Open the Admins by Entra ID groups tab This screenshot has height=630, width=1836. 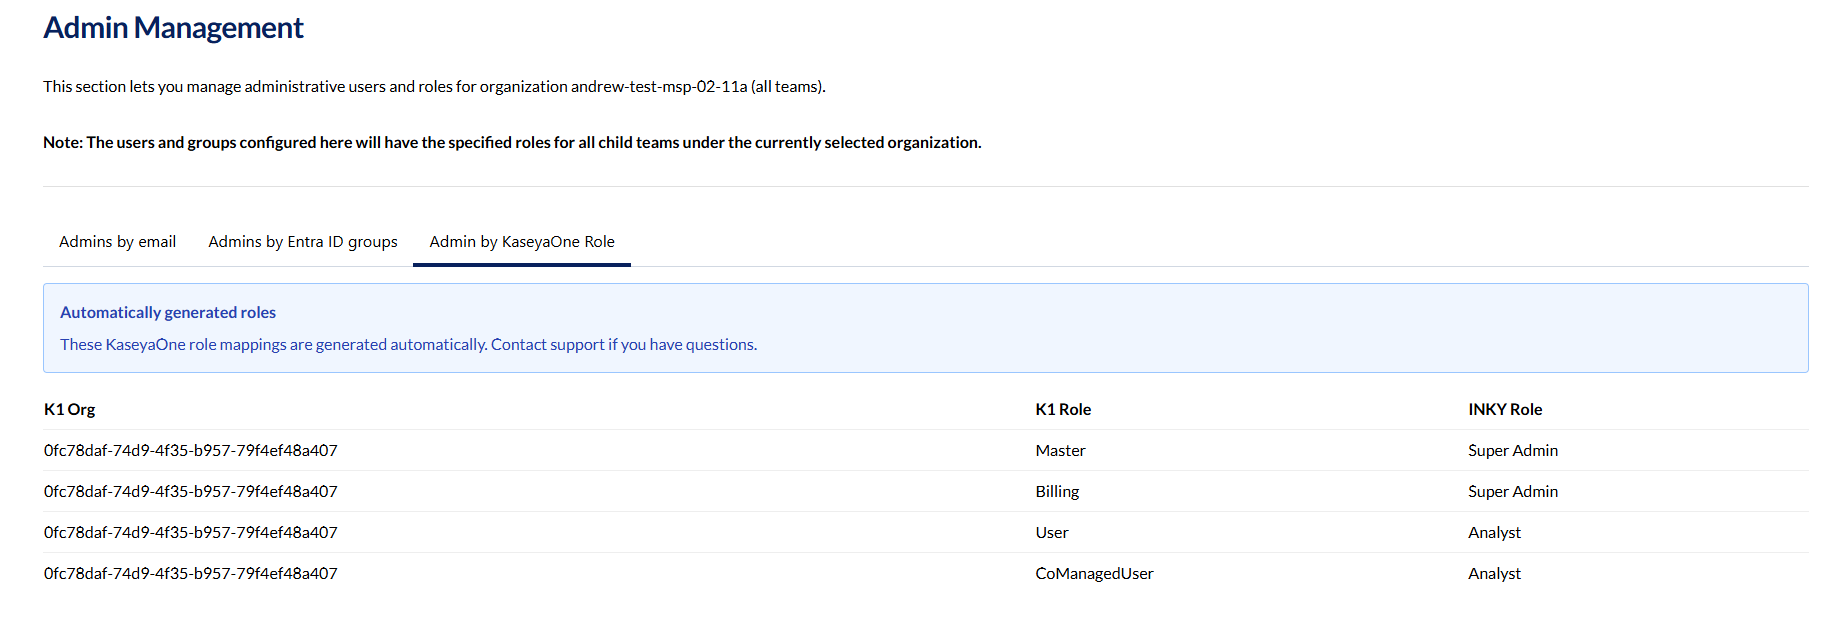point(303,242)
